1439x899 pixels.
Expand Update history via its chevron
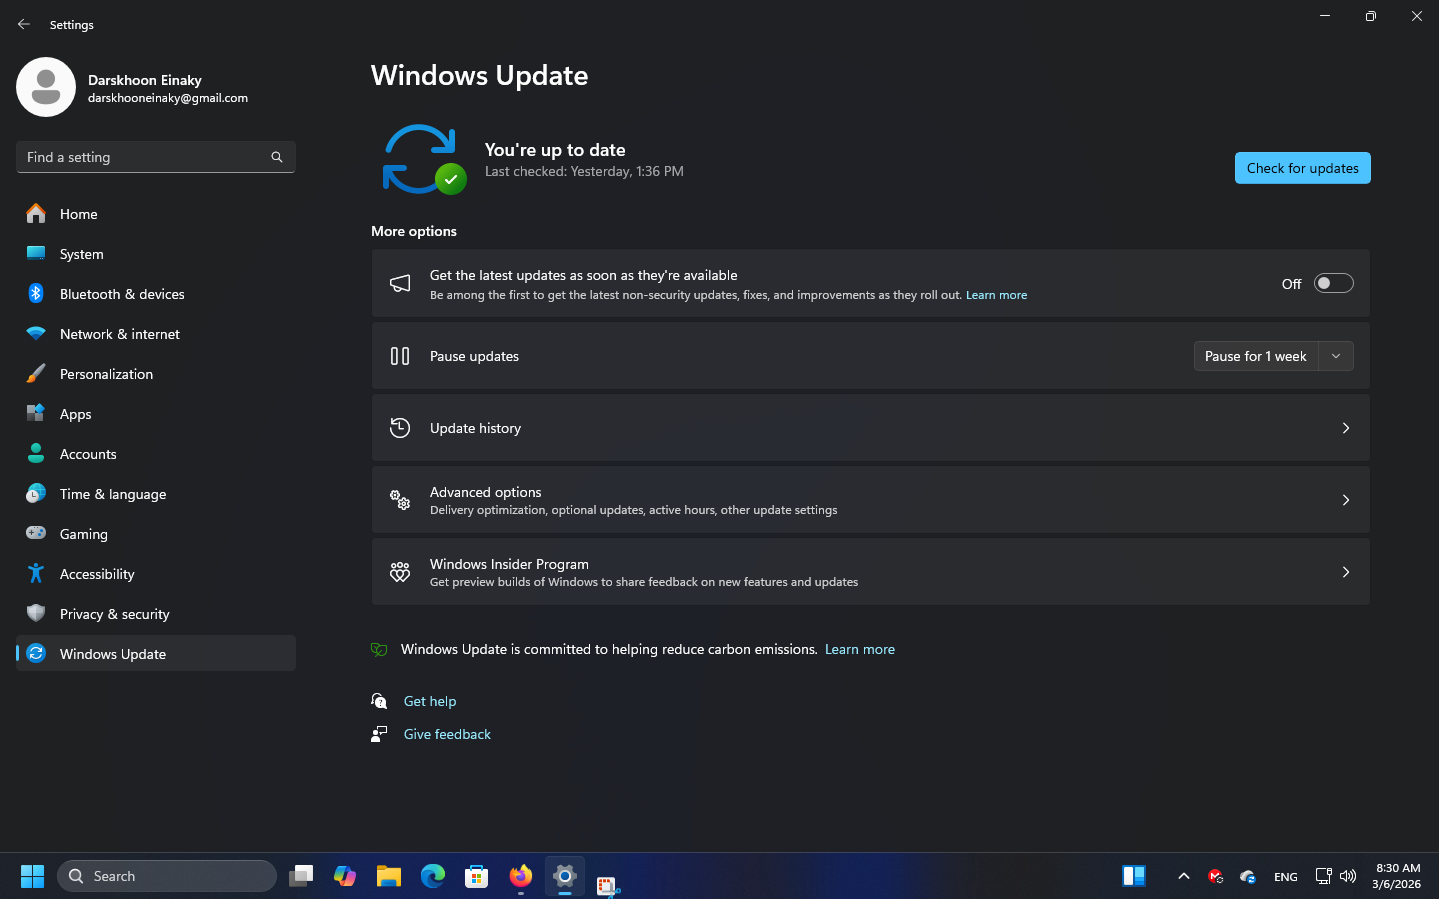[1346, 428]
